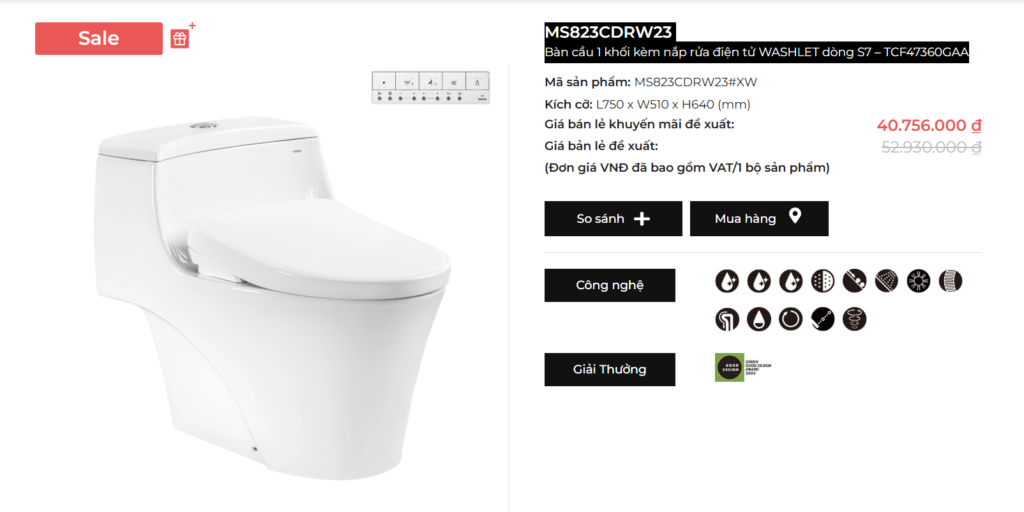Select the Giải Thưởng label tab
The height and width of the screenshot is (512, 1024).
(x=610, y=370)
